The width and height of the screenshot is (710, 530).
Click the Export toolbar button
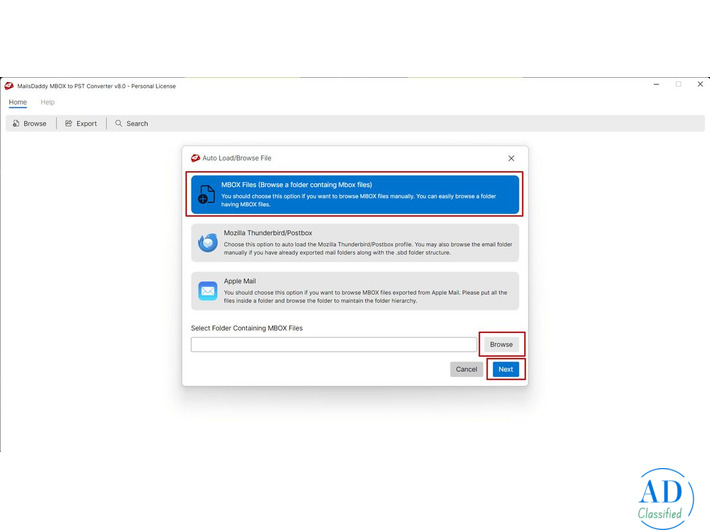[x=81, y=123]
